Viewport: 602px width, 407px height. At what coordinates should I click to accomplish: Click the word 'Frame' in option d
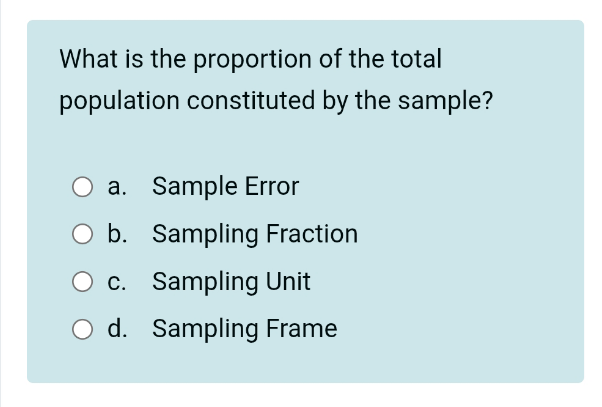point(301,329)
